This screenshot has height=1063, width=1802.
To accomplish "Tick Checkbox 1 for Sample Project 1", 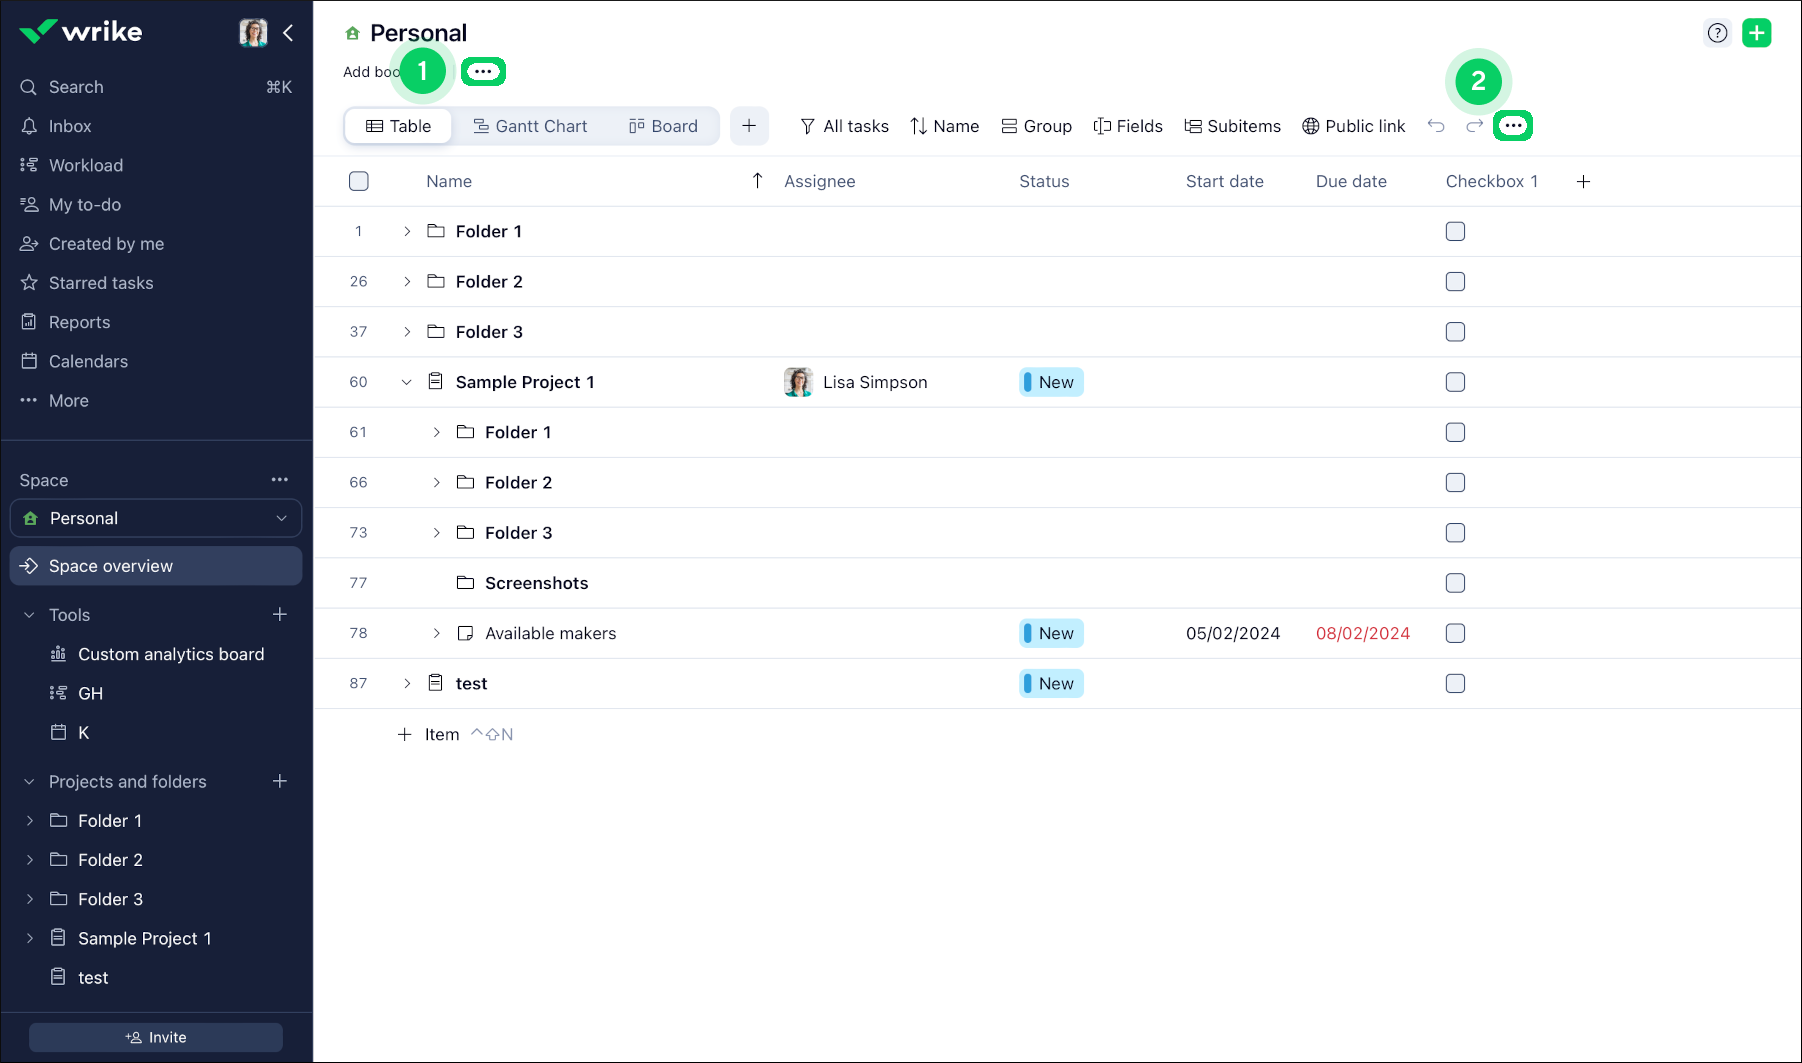I will point(1455,381).
